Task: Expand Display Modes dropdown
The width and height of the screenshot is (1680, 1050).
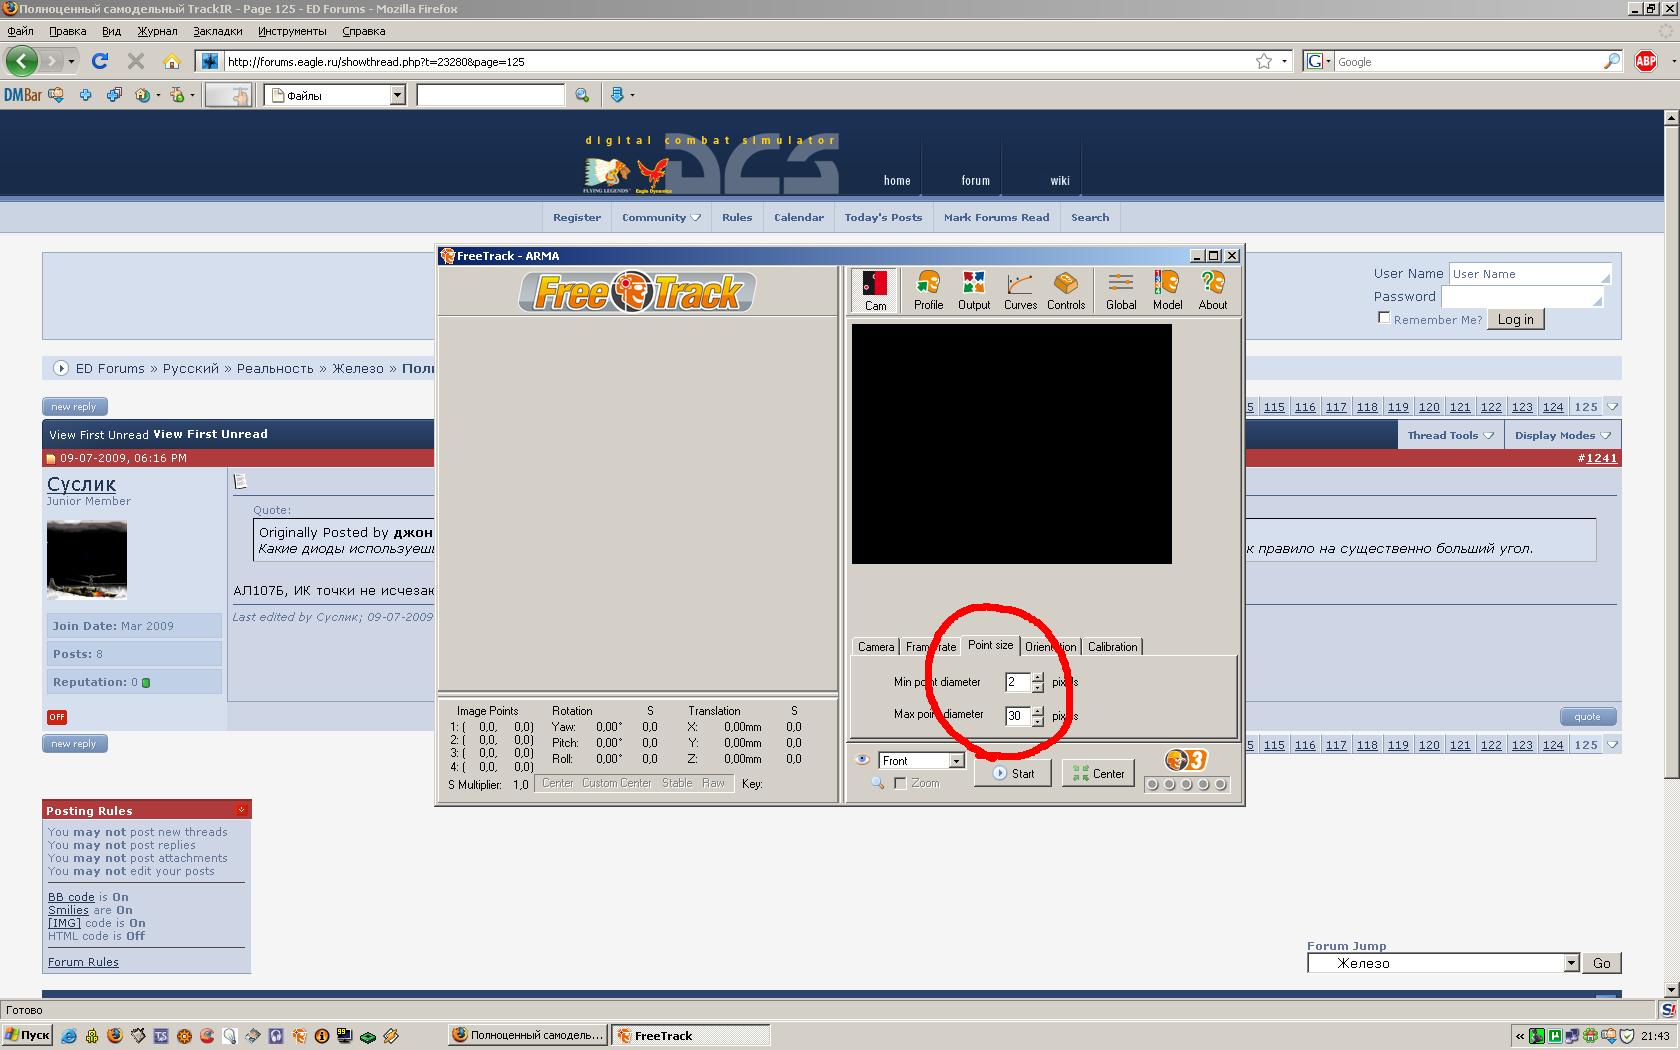Action: 1562,435
